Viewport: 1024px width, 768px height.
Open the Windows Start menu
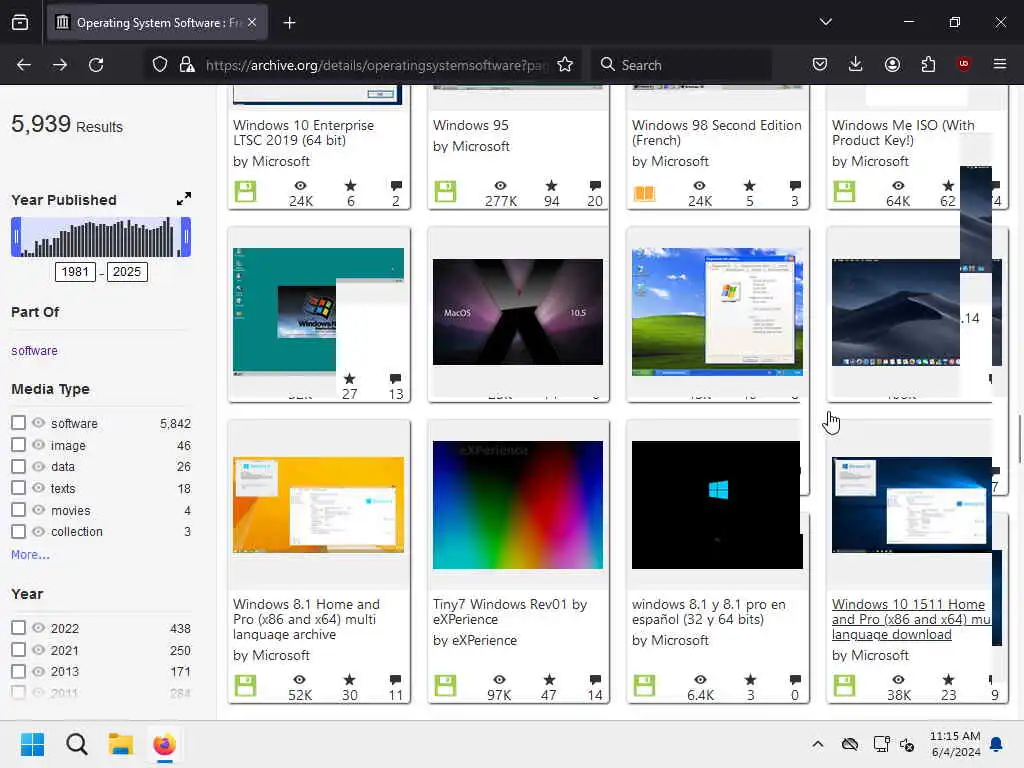32,744
